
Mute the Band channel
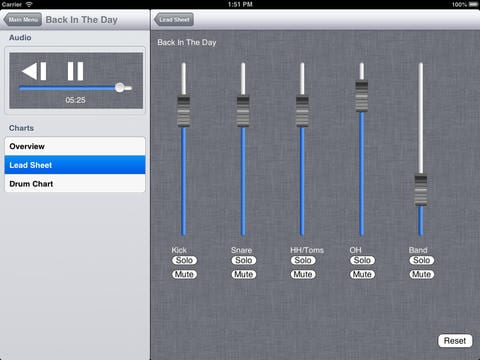point(422,274)
